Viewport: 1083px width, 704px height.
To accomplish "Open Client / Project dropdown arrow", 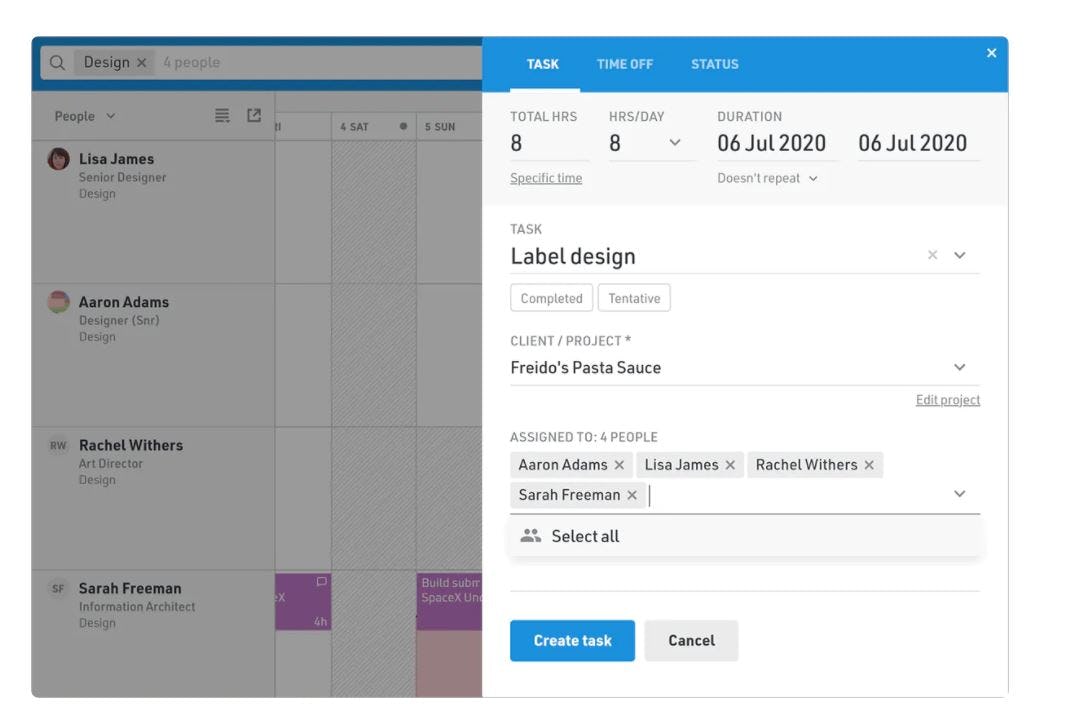I will [x=959, y=367].
